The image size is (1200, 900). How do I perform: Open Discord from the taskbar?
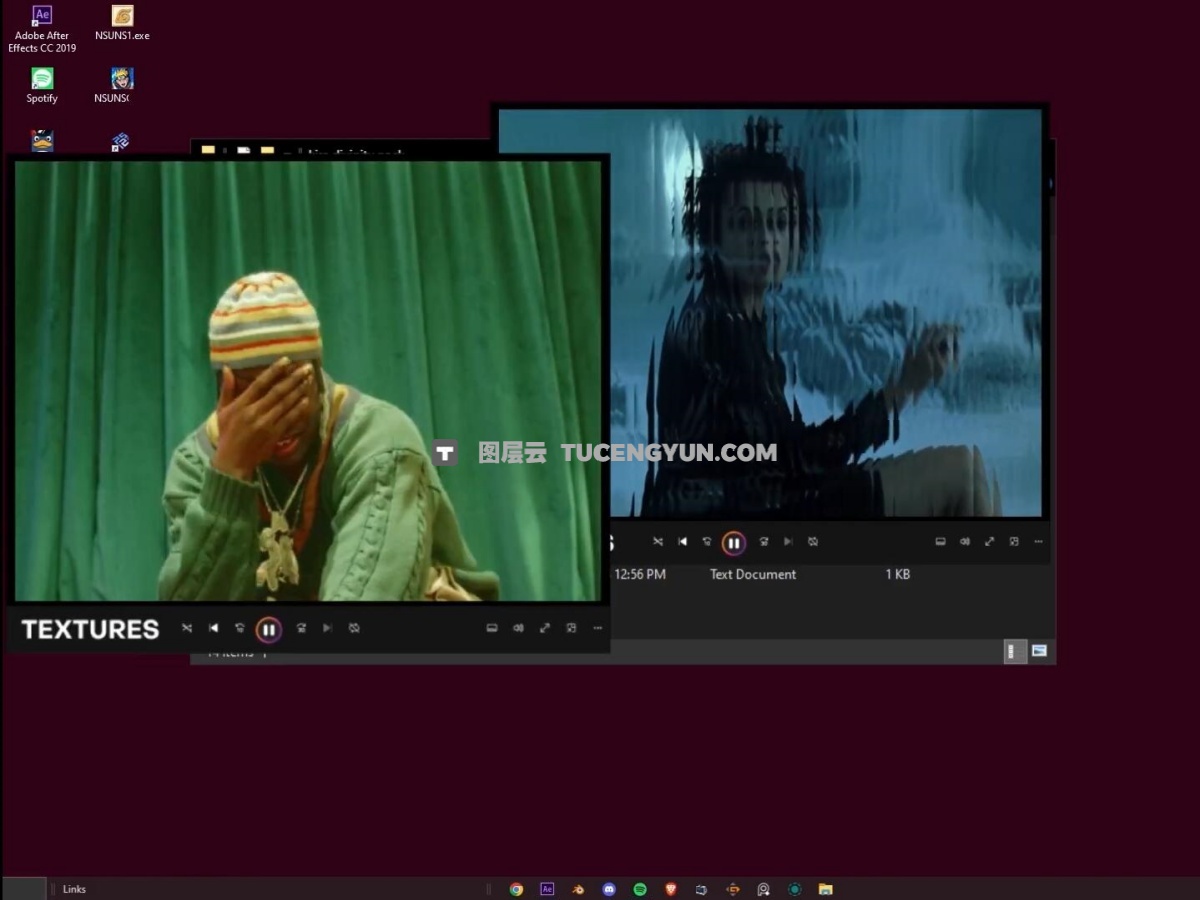click(609, 889)
